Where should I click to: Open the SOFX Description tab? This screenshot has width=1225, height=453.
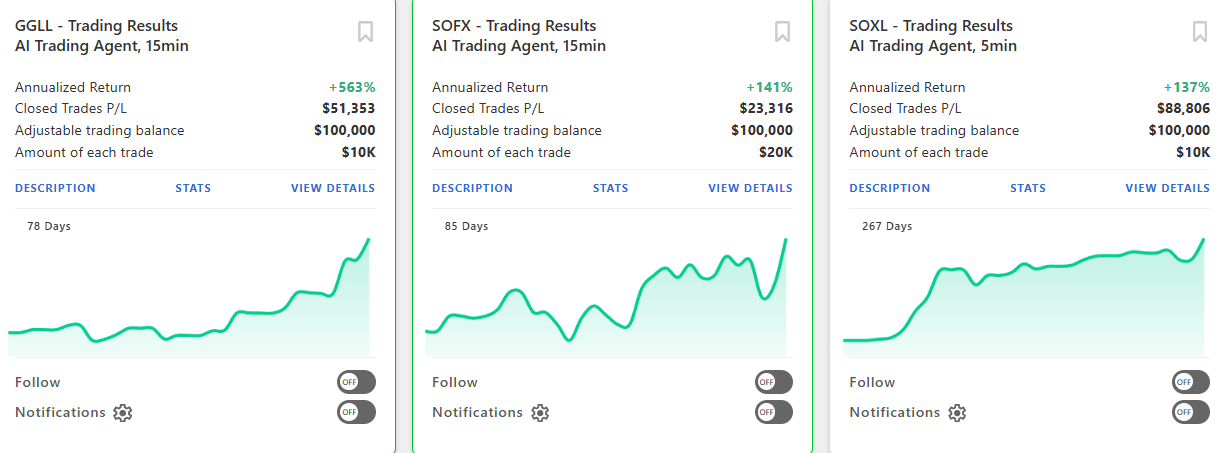click(x=472, y=188)
